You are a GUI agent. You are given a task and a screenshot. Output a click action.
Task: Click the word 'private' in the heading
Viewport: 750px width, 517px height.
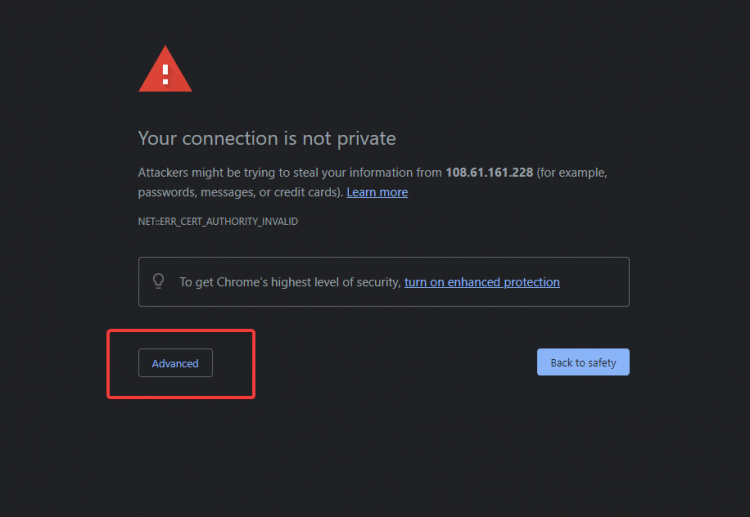[x=367, y=139]
